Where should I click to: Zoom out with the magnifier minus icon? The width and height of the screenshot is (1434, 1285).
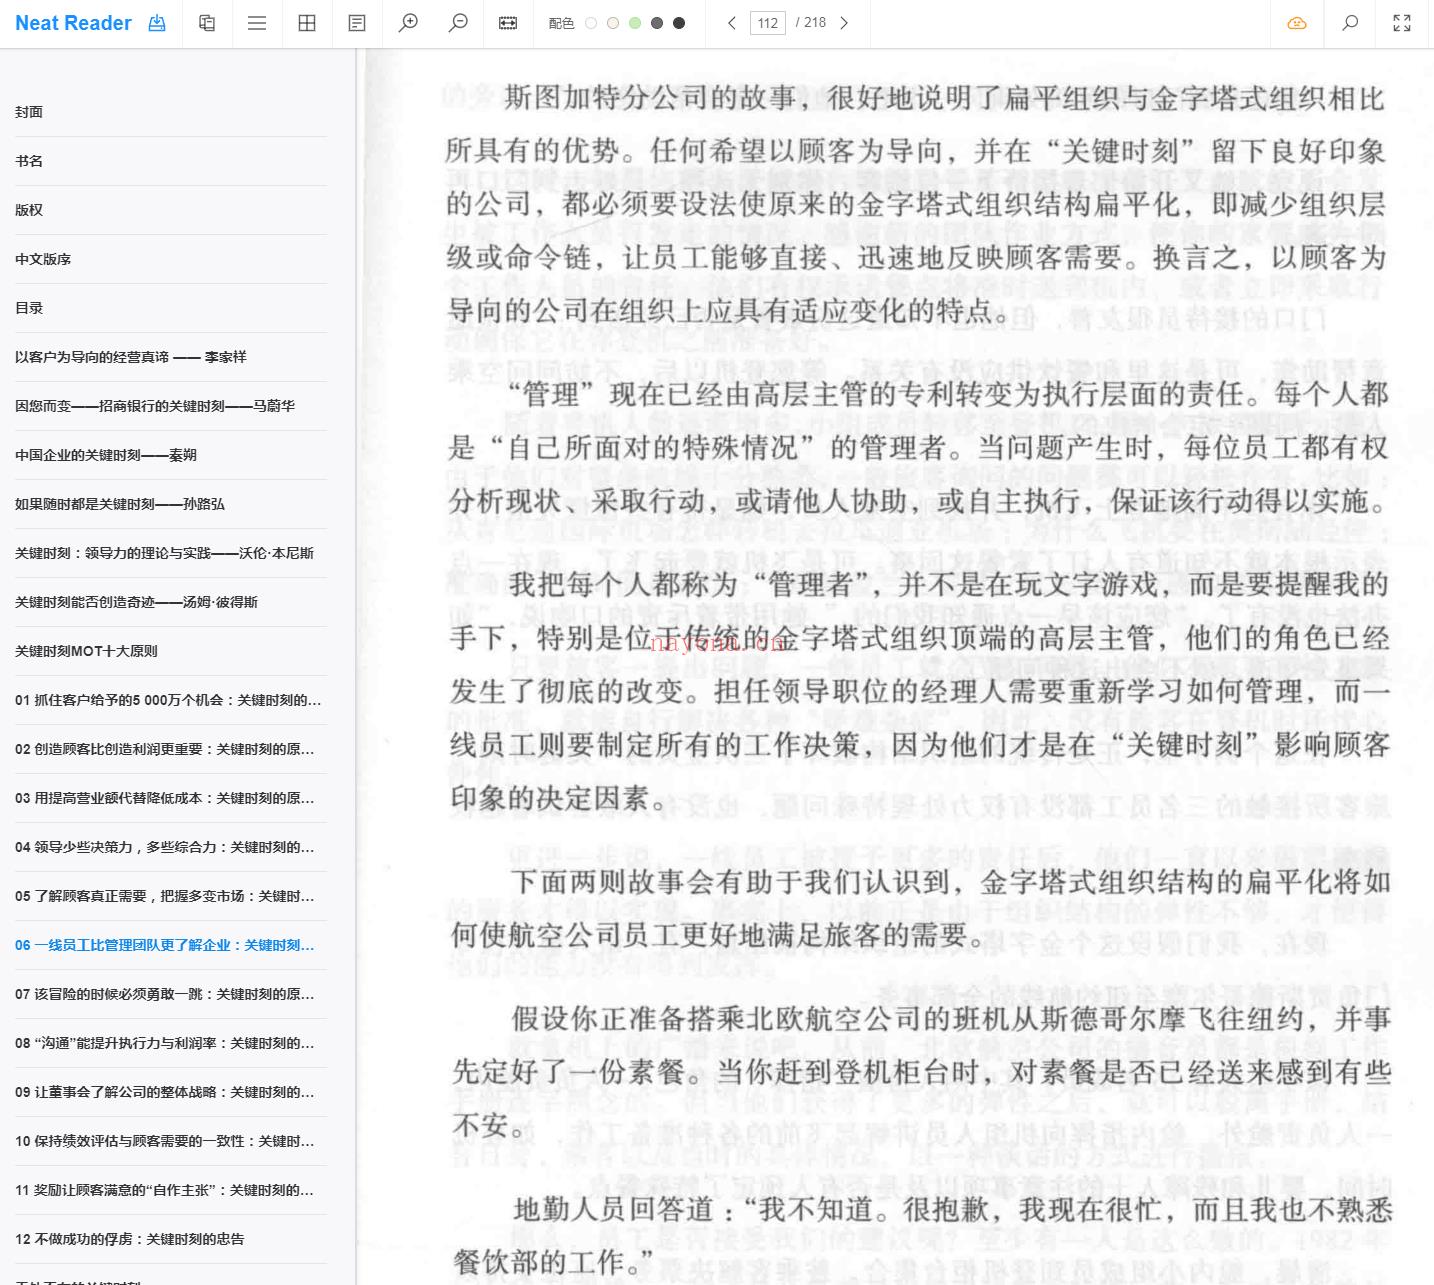point(458,23)
